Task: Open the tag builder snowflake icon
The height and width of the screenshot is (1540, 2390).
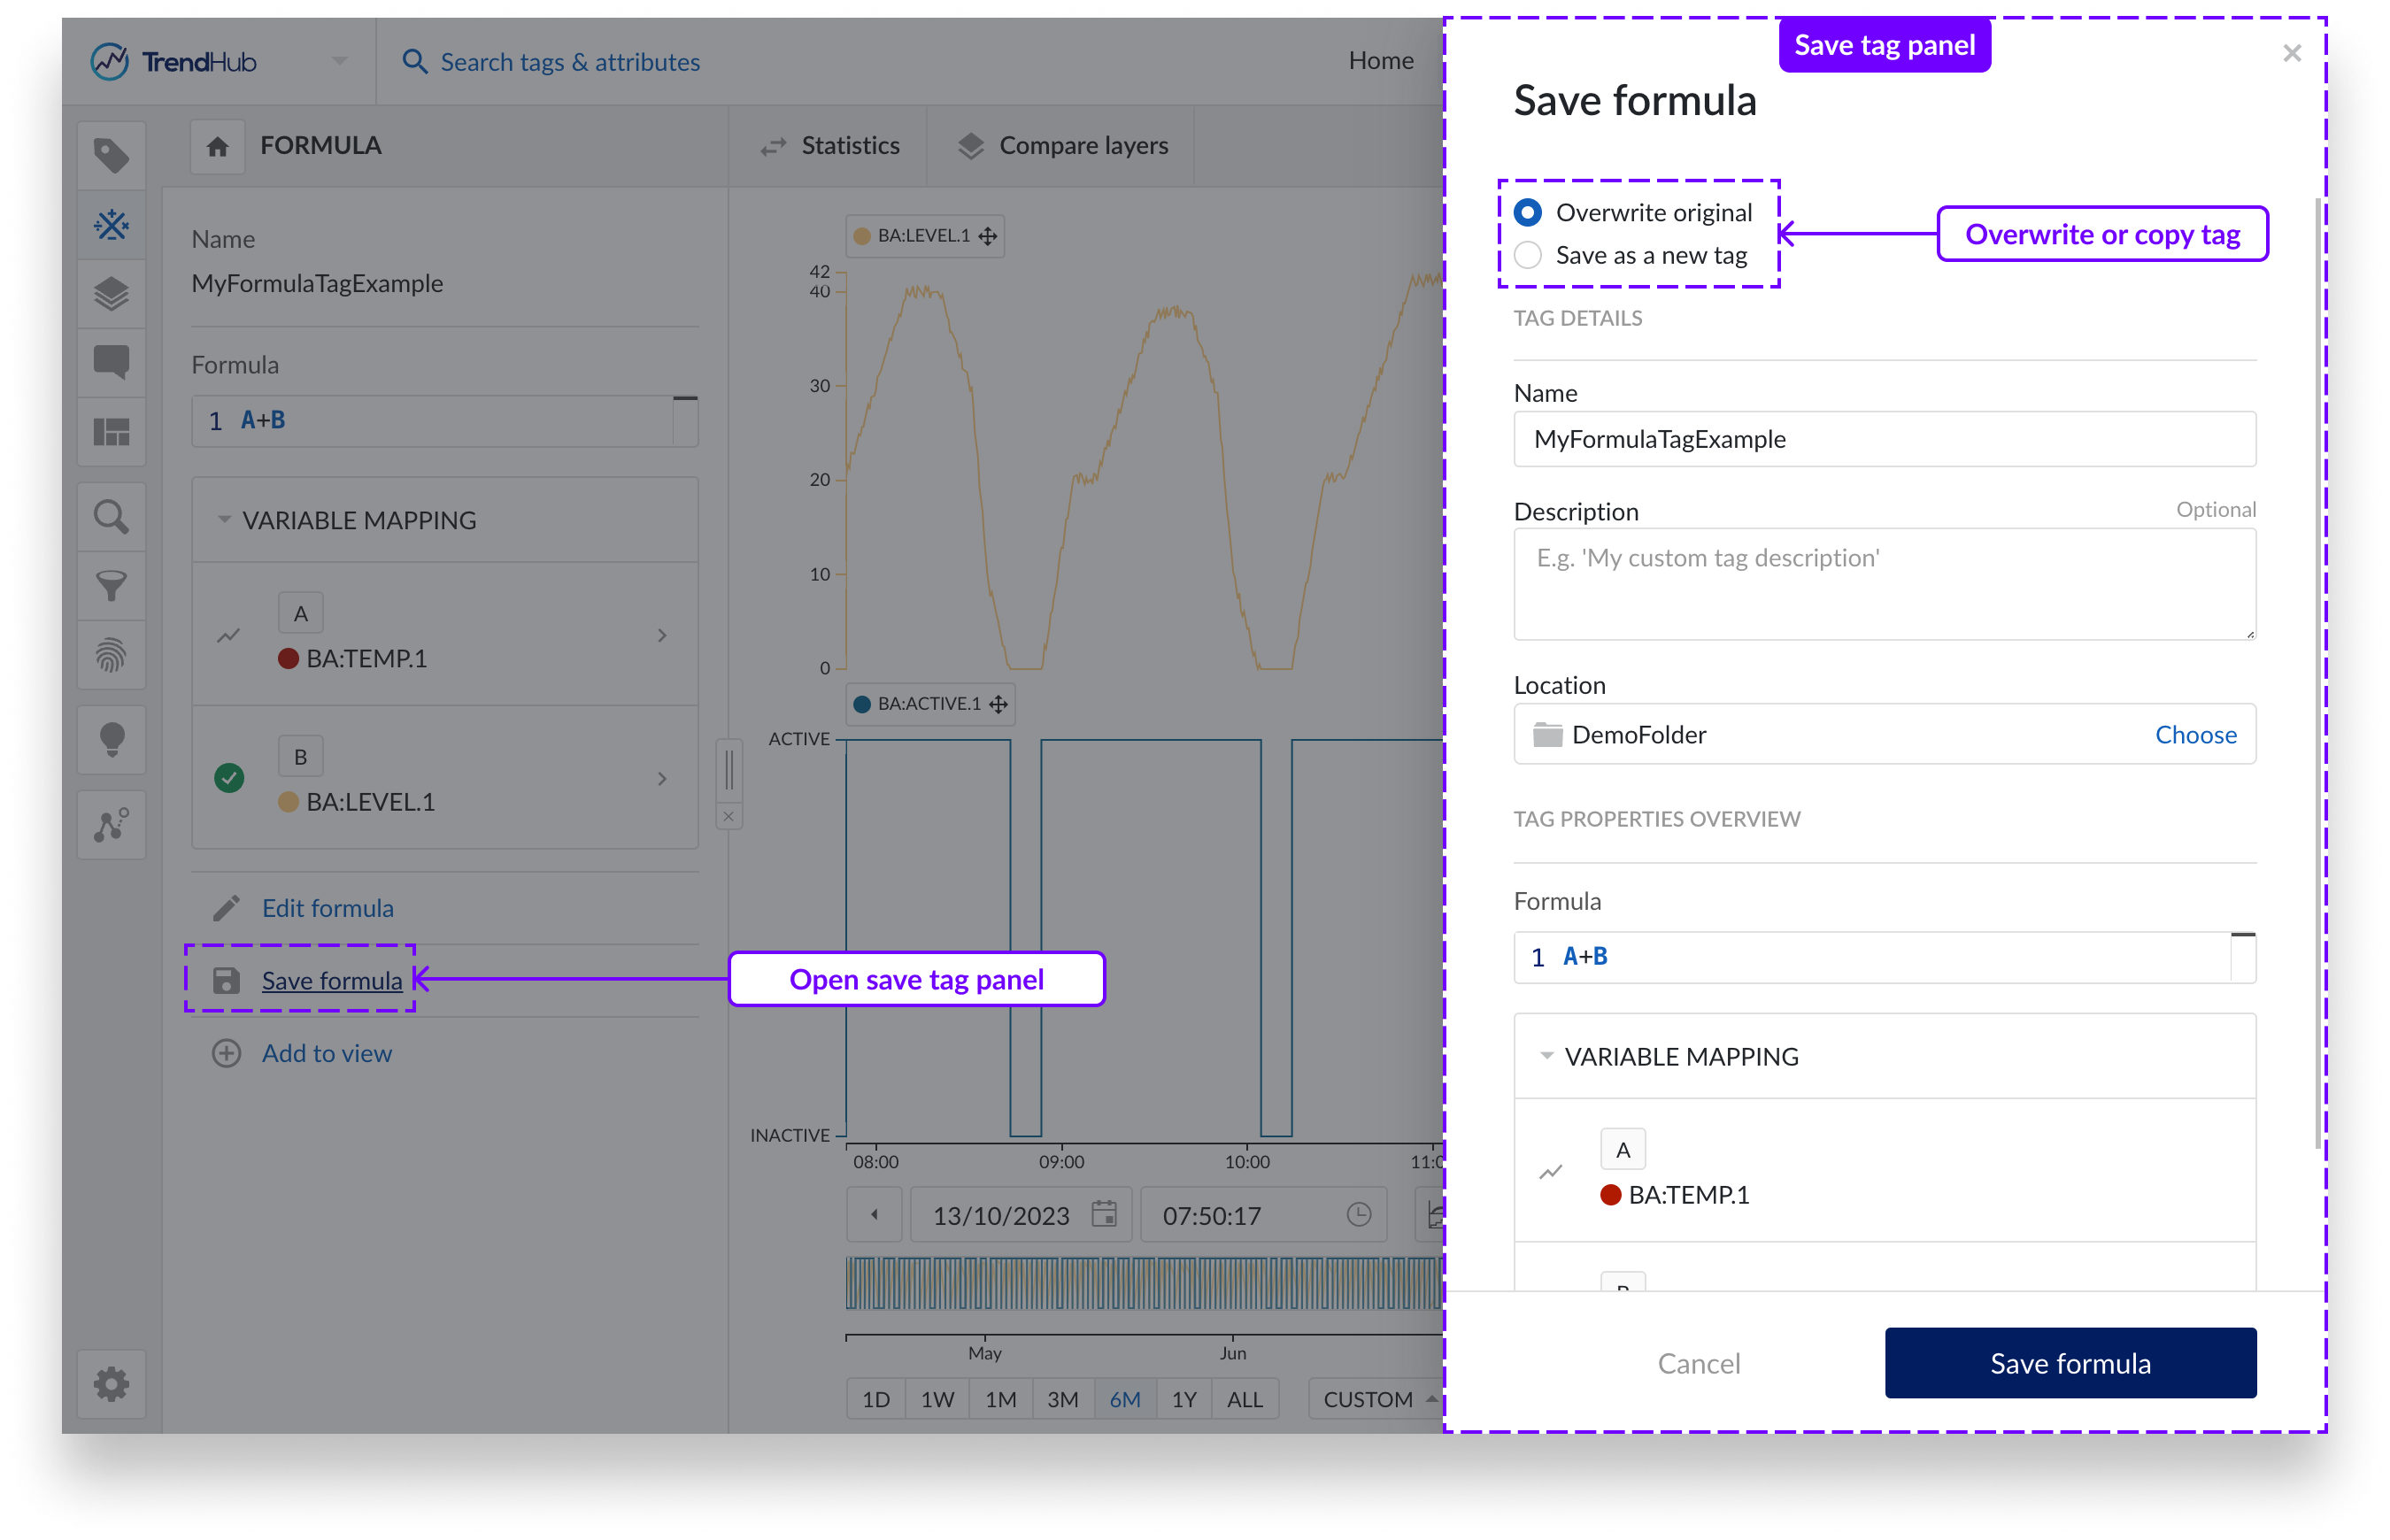Action: tap(111, 225)
